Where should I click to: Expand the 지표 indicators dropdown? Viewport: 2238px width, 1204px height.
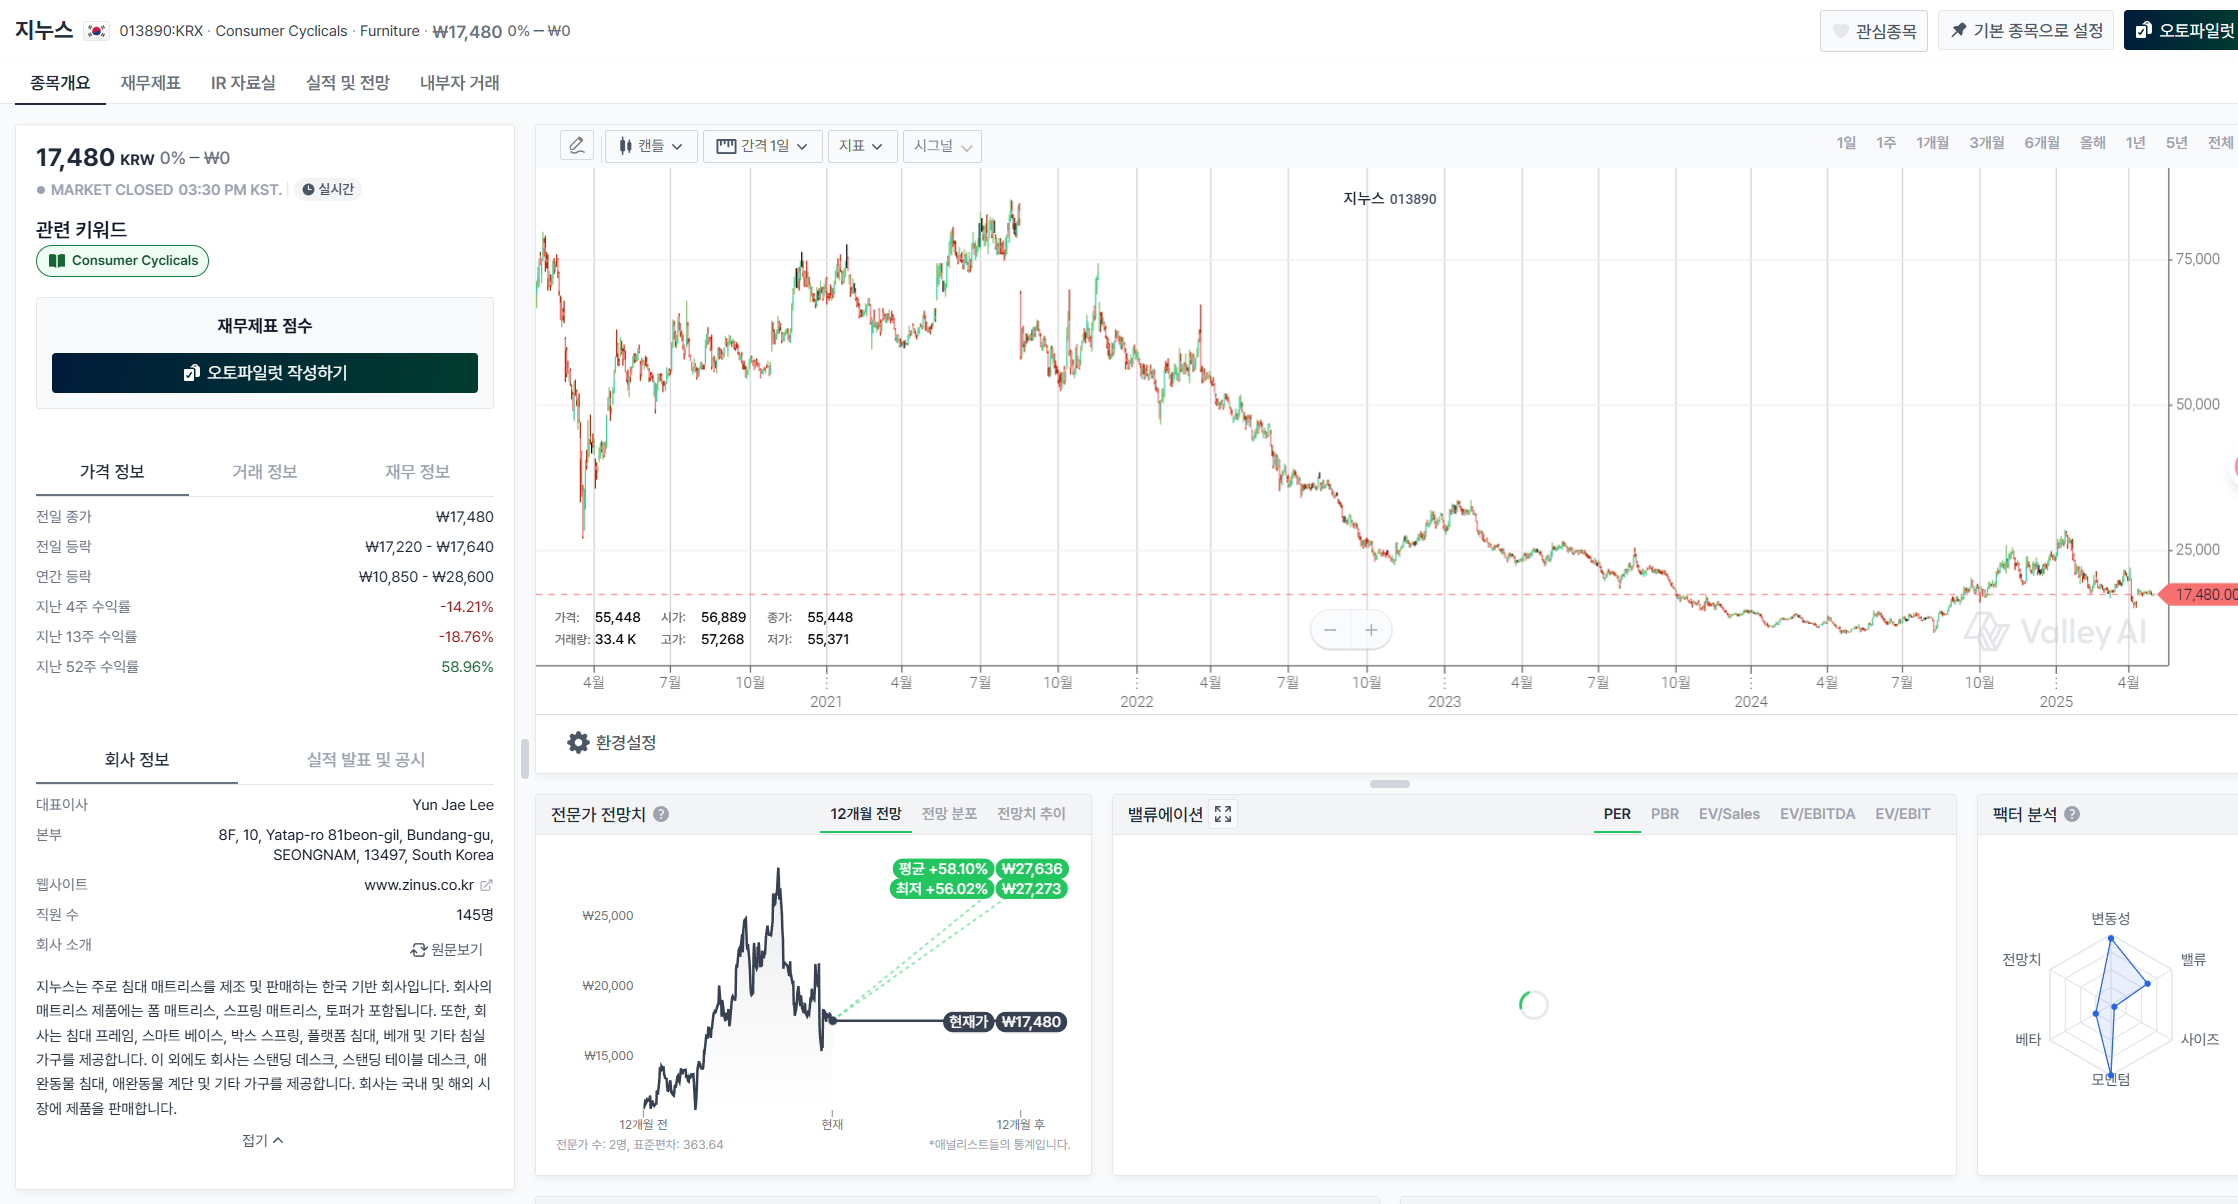[x=861, y=146]
